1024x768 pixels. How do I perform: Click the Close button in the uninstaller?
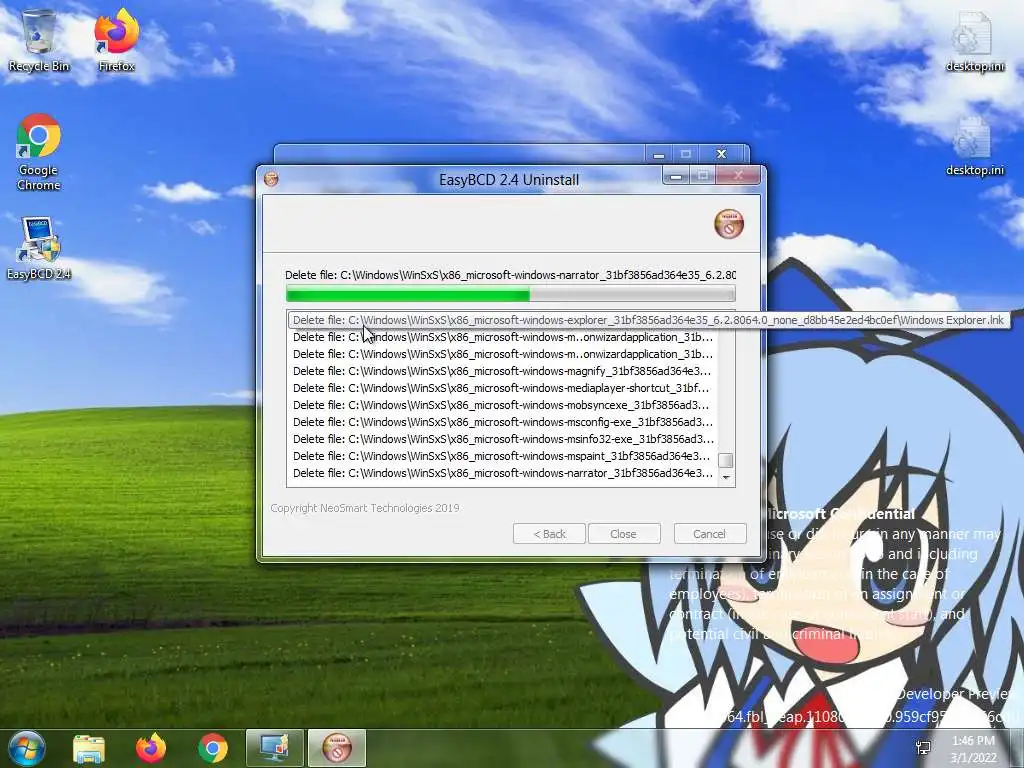[x=624, y=534]
